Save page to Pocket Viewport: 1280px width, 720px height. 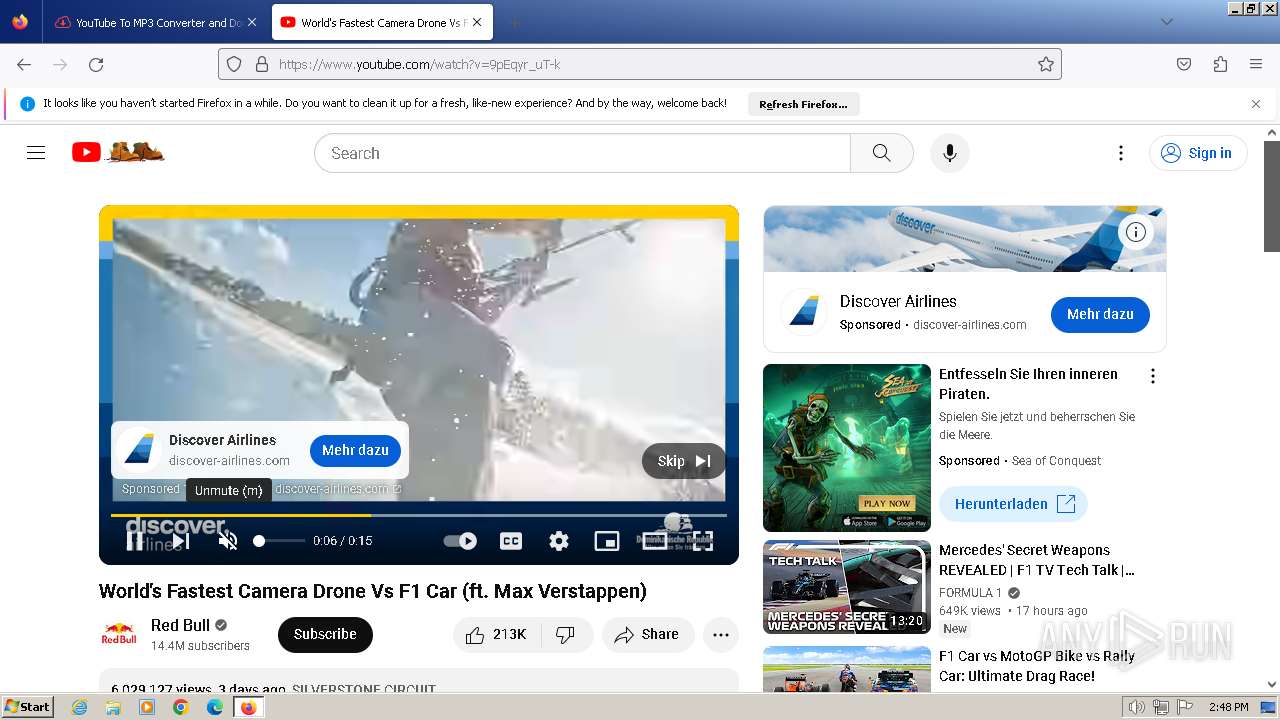[x=1184, y=64]
